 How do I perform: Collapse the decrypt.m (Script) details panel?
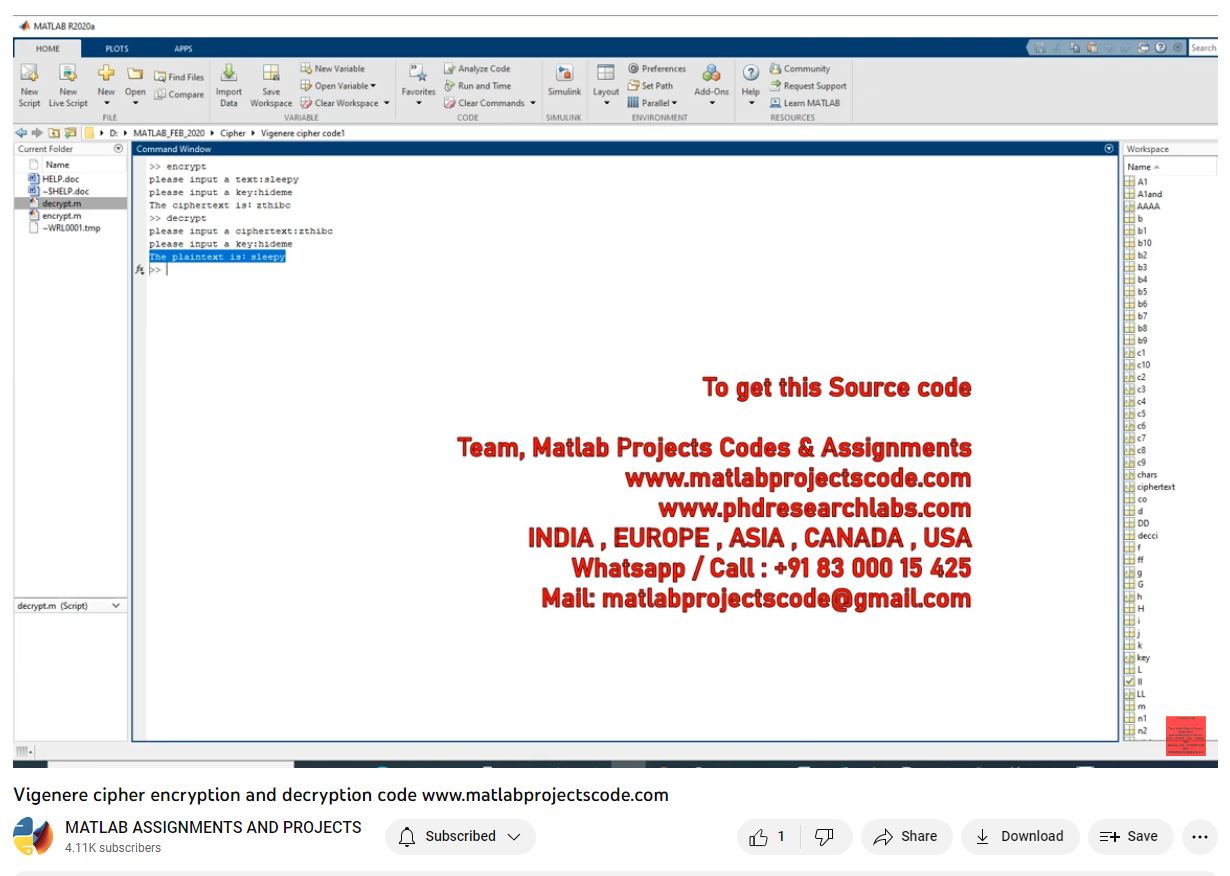click(x=116, y=606)
